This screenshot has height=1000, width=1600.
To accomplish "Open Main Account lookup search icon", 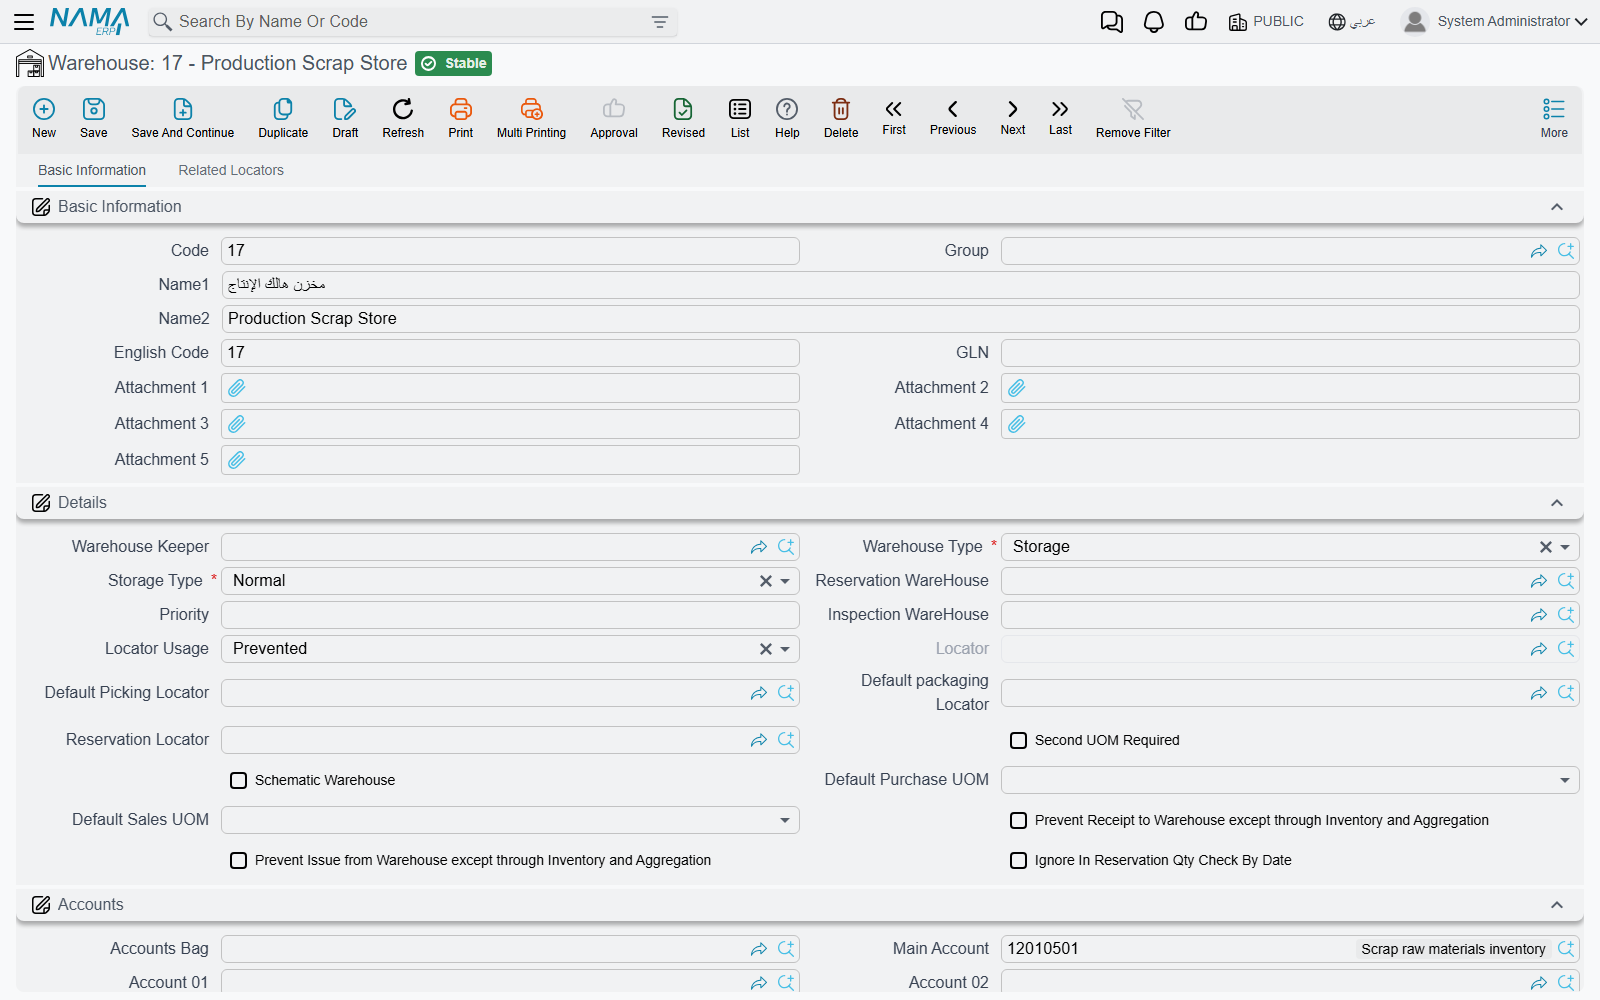I will click(1566, 949).
